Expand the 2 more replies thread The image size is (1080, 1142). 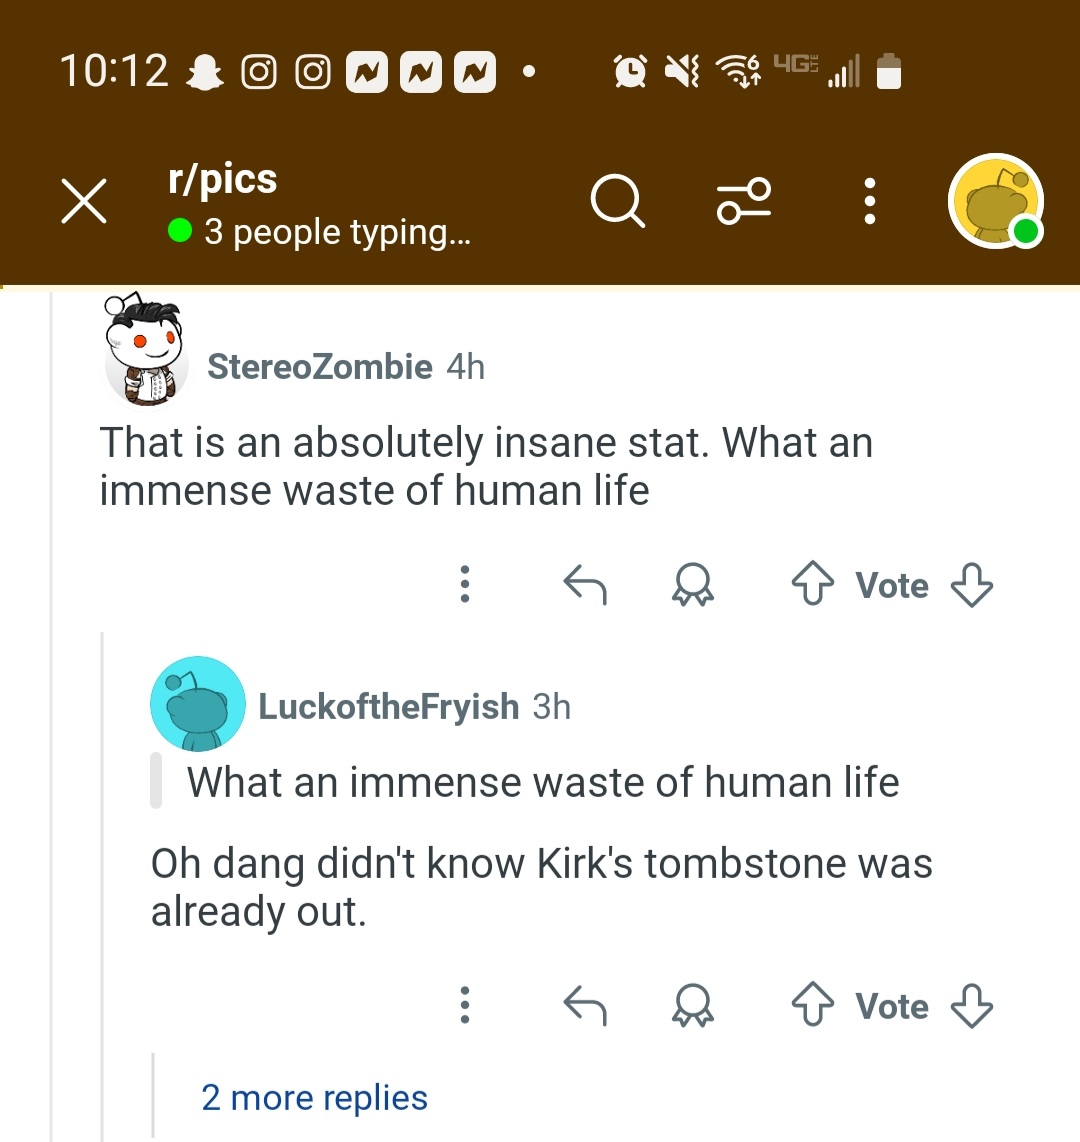point(314,1098)
